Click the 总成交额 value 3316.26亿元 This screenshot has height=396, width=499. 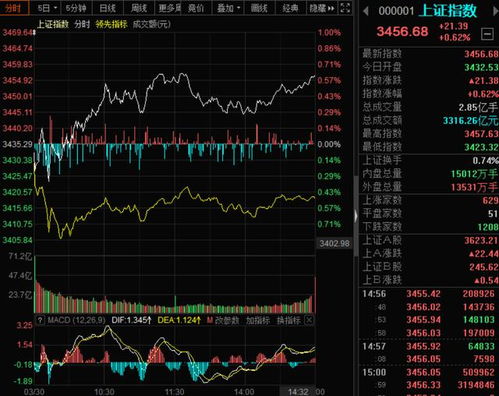click(x=471, y=121)
